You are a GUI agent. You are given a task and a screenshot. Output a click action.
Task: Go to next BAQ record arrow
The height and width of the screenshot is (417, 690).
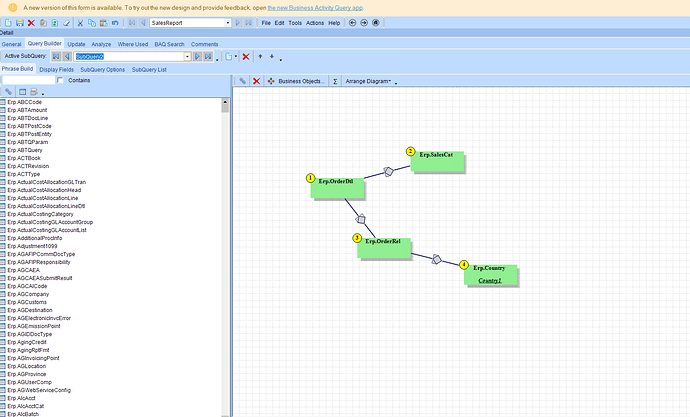point(238,23)
